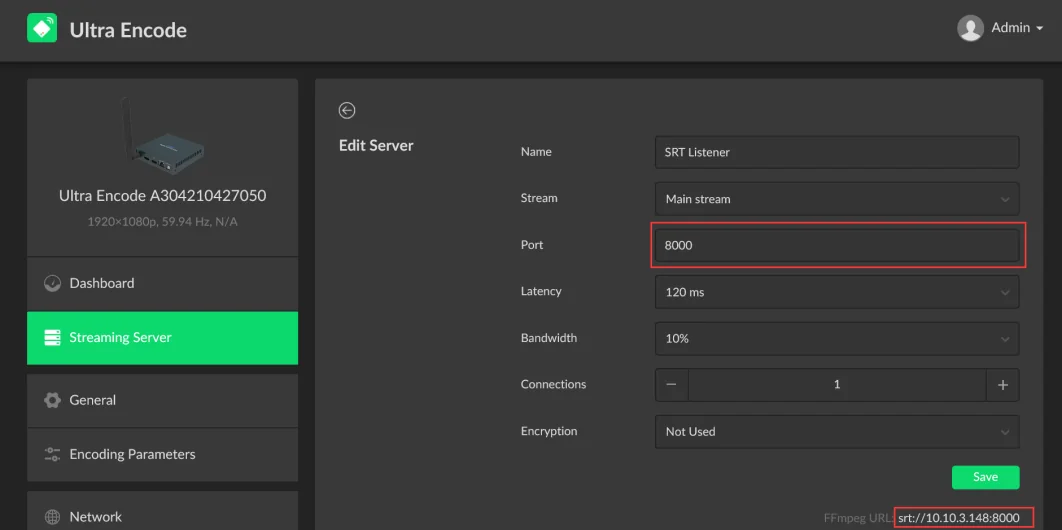Click the green Ultra Encode logo icon
Viewport: 1062px width, 530px height.
tap(42, 28)
